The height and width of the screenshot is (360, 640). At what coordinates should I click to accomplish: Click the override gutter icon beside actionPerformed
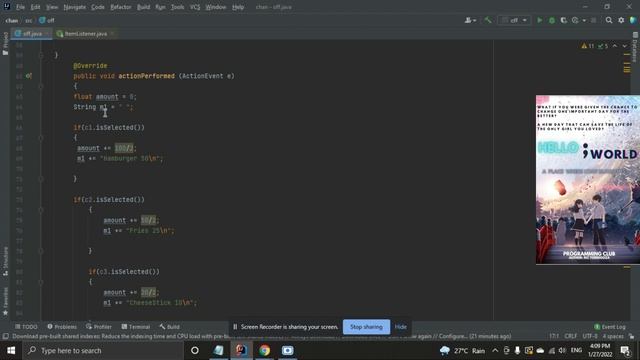[29, 76]
